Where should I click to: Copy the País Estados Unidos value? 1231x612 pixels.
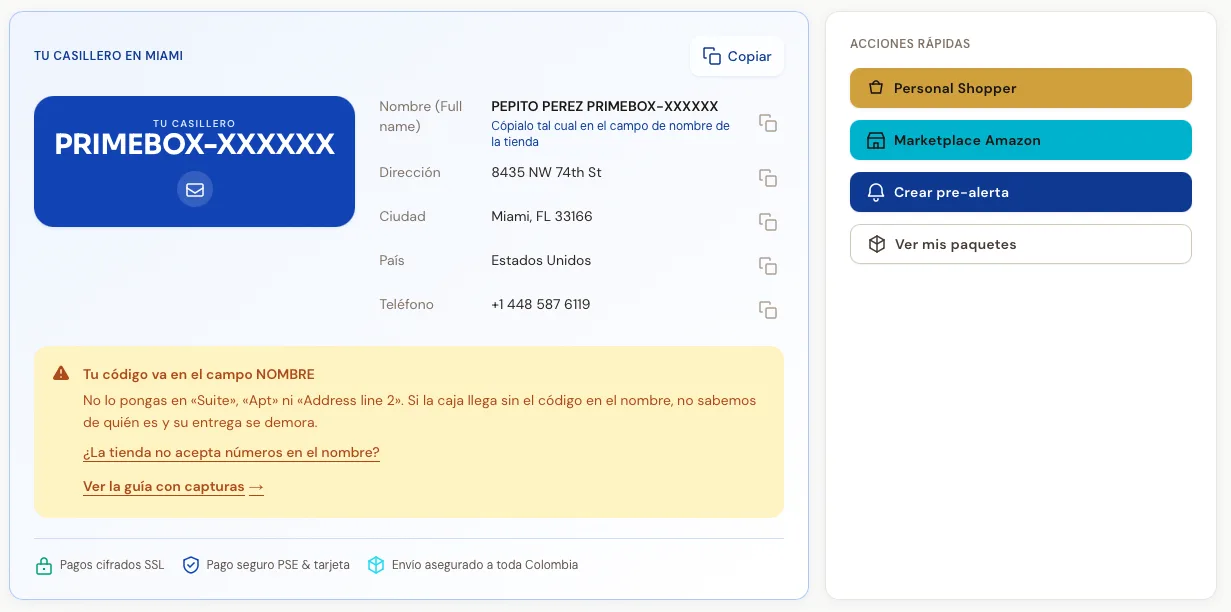tap(768, 266)
